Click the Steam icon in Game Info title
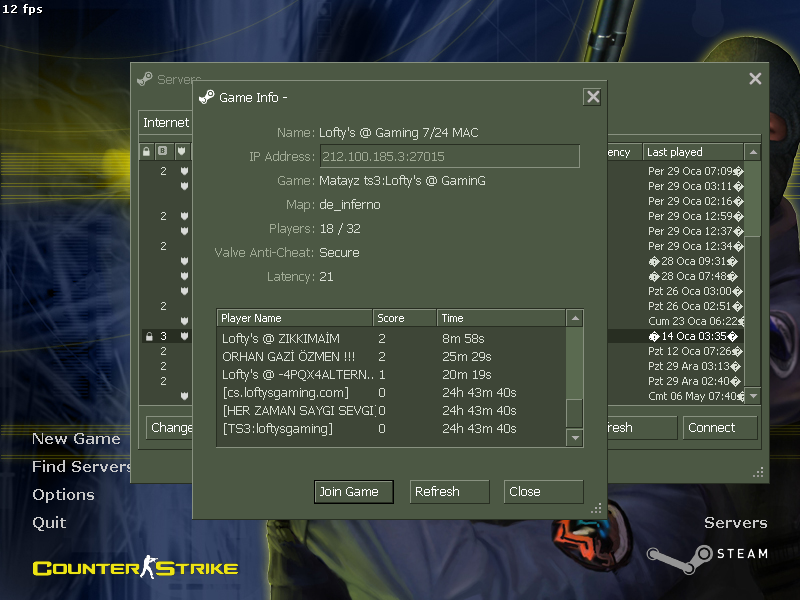Viewport: 800px width, 600px height. coord(207,96)
